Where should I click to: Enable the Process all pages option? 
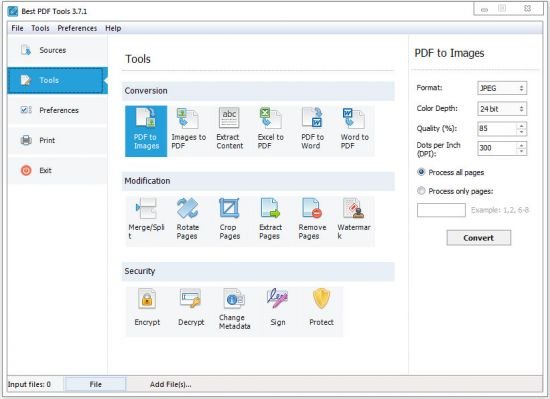point(421,172)
